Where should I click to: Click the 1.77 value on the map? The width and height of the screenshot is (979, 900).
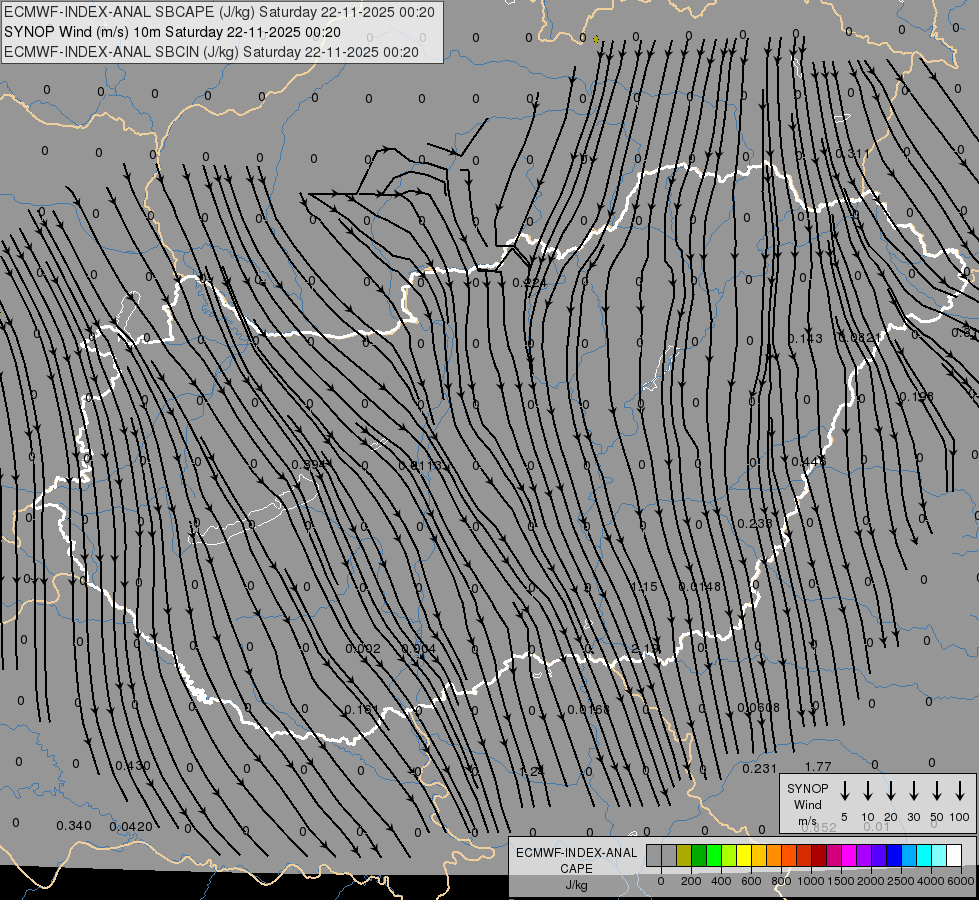tap(818, 766)
